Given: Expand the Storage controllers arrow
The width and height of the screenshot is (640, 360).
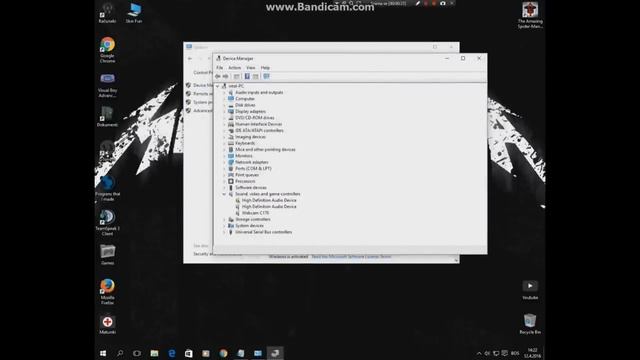Looking at the screenshot, I should coord(224,220).
